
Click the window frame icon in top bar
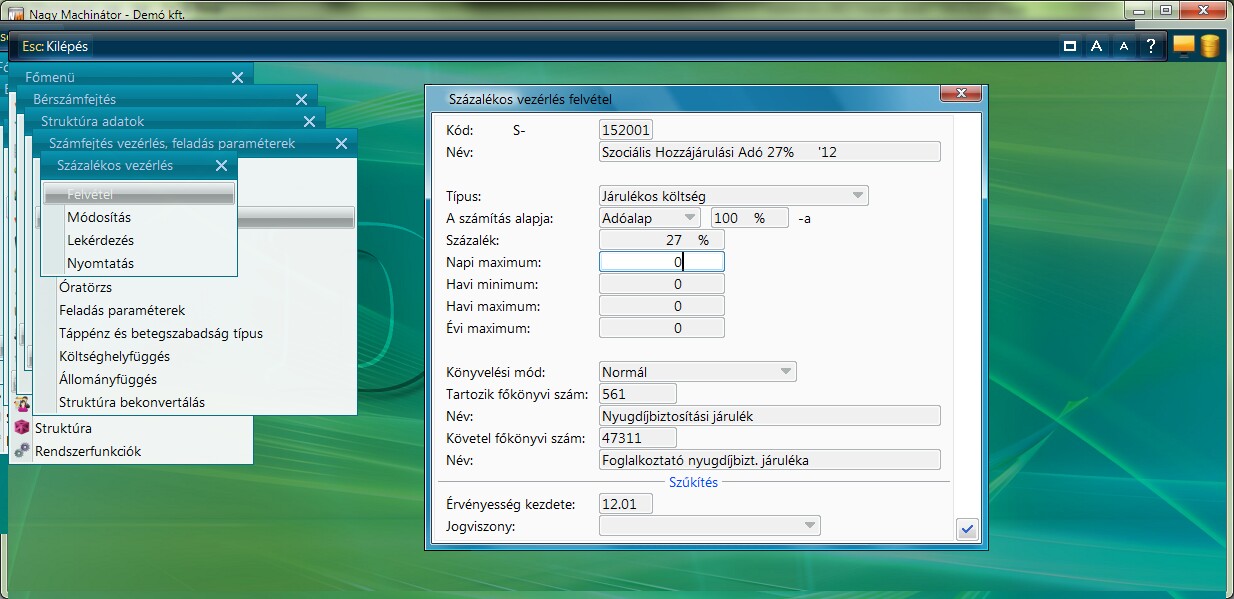(x=1069, y=46)
